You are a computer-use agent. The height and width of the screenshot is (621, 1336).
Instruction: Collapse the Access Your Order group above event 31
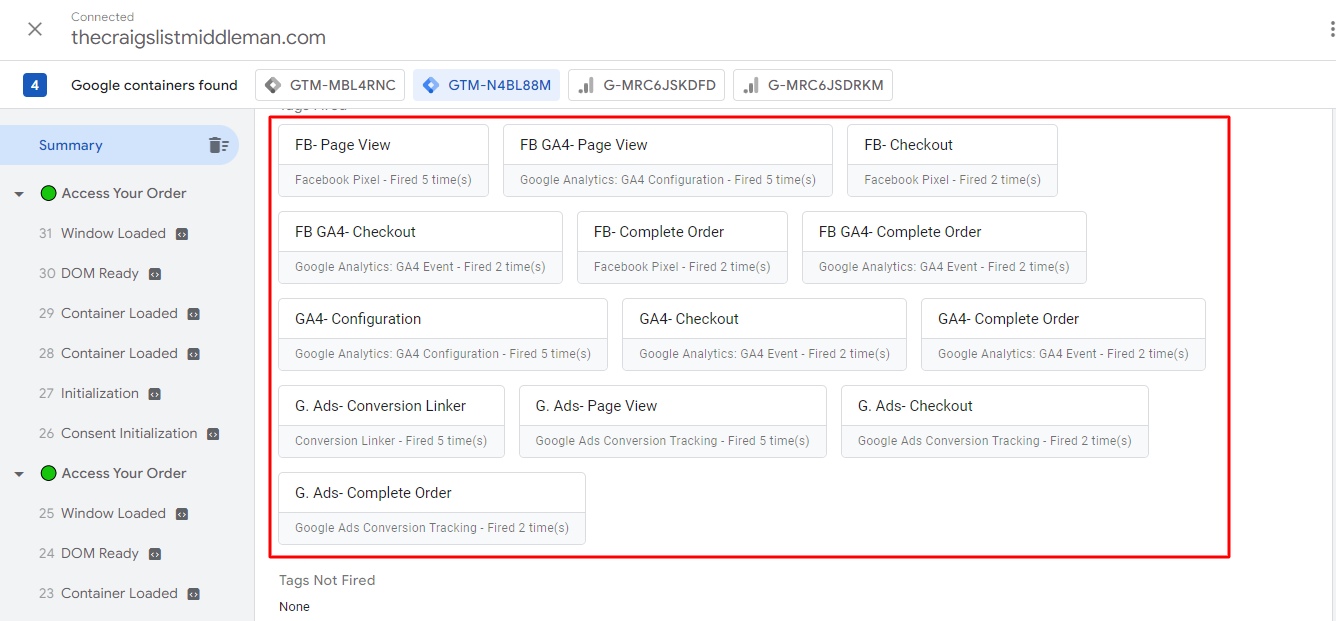point(19,194)
